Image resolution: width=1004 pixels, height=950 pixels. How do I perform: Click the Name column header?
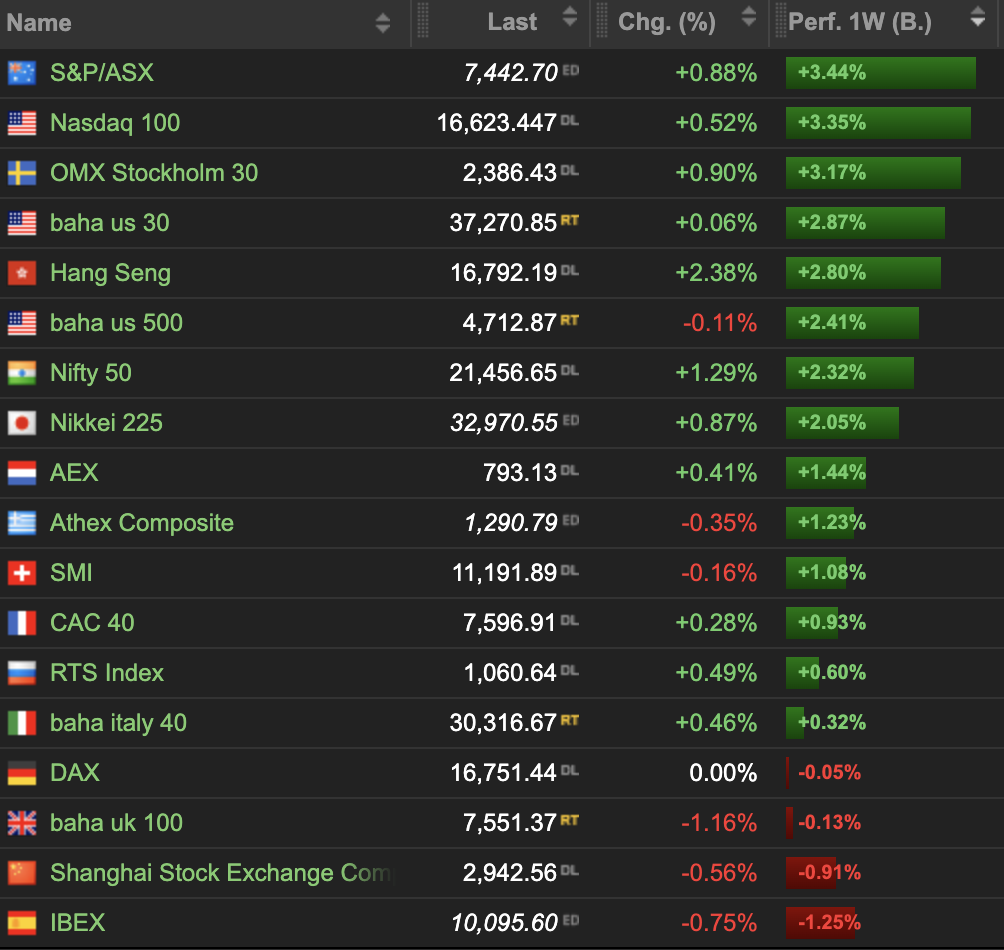click(205, 23)
